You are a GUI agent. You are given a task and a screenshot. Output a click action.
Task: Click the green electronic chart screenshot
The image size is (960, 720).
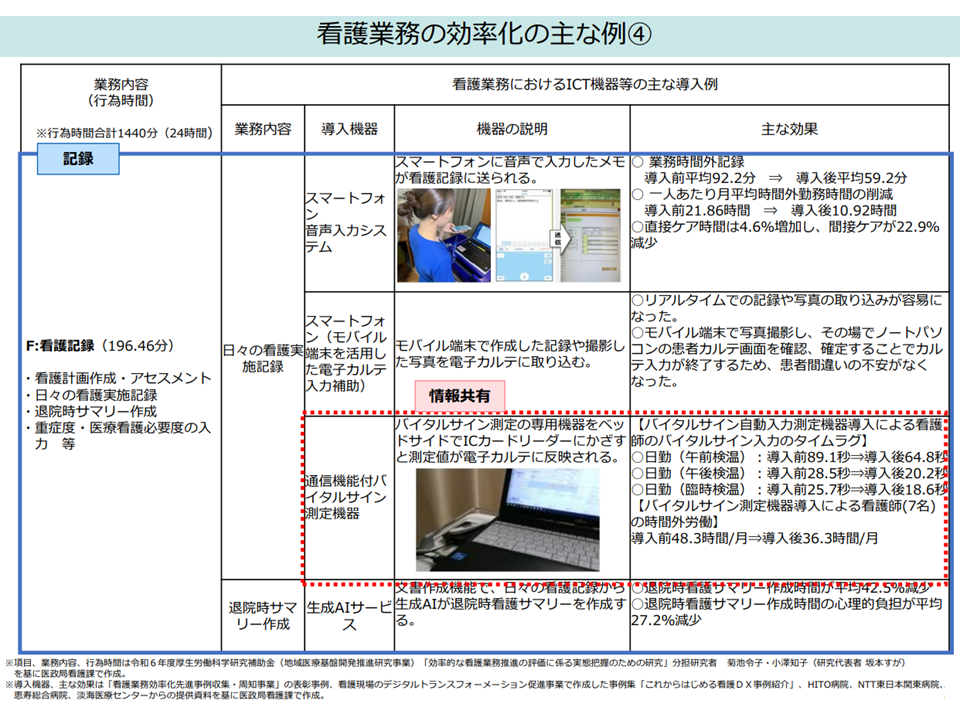click(592, 238)
